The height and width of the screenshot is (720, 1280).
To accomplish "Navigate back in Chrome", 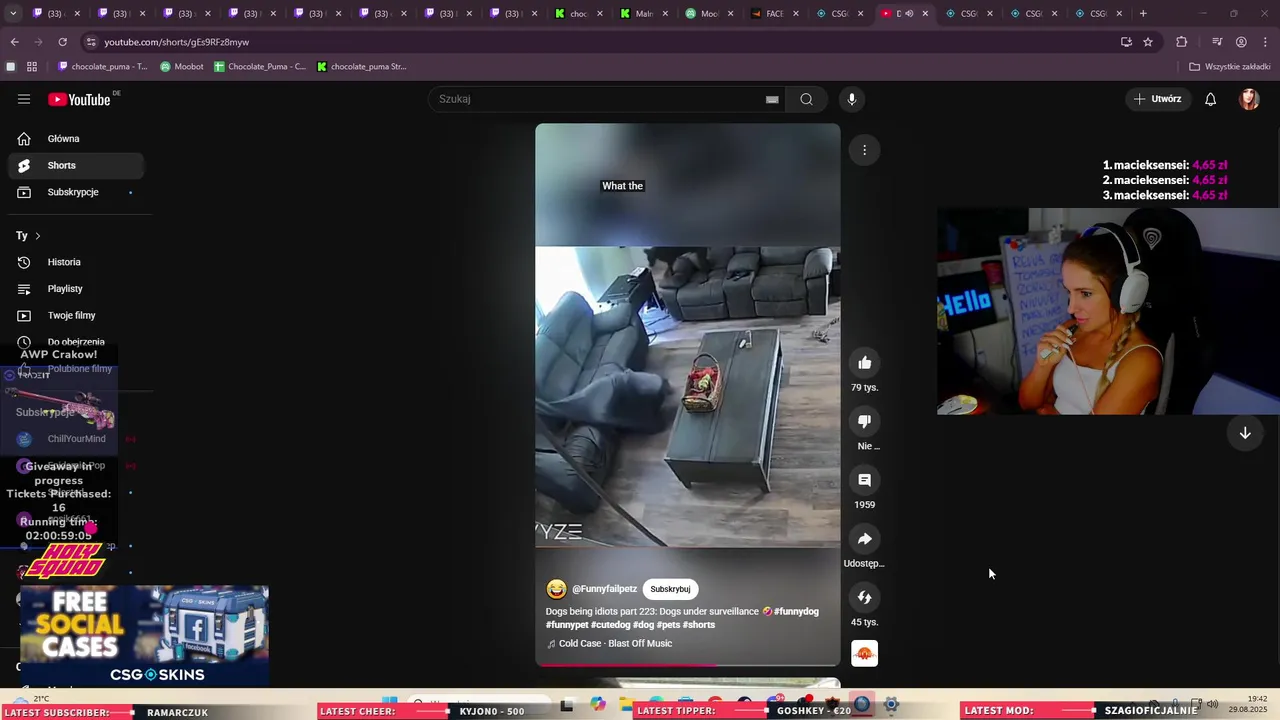I will pyautogui.click(x=14, y=42).
